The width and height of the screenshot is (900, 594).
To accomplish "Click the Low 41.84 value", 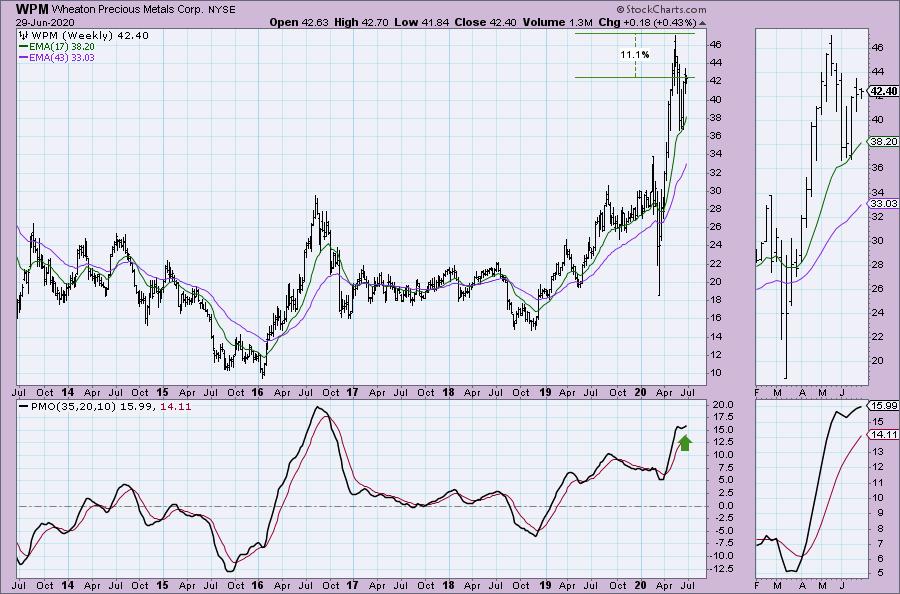I will click(422, 22).
